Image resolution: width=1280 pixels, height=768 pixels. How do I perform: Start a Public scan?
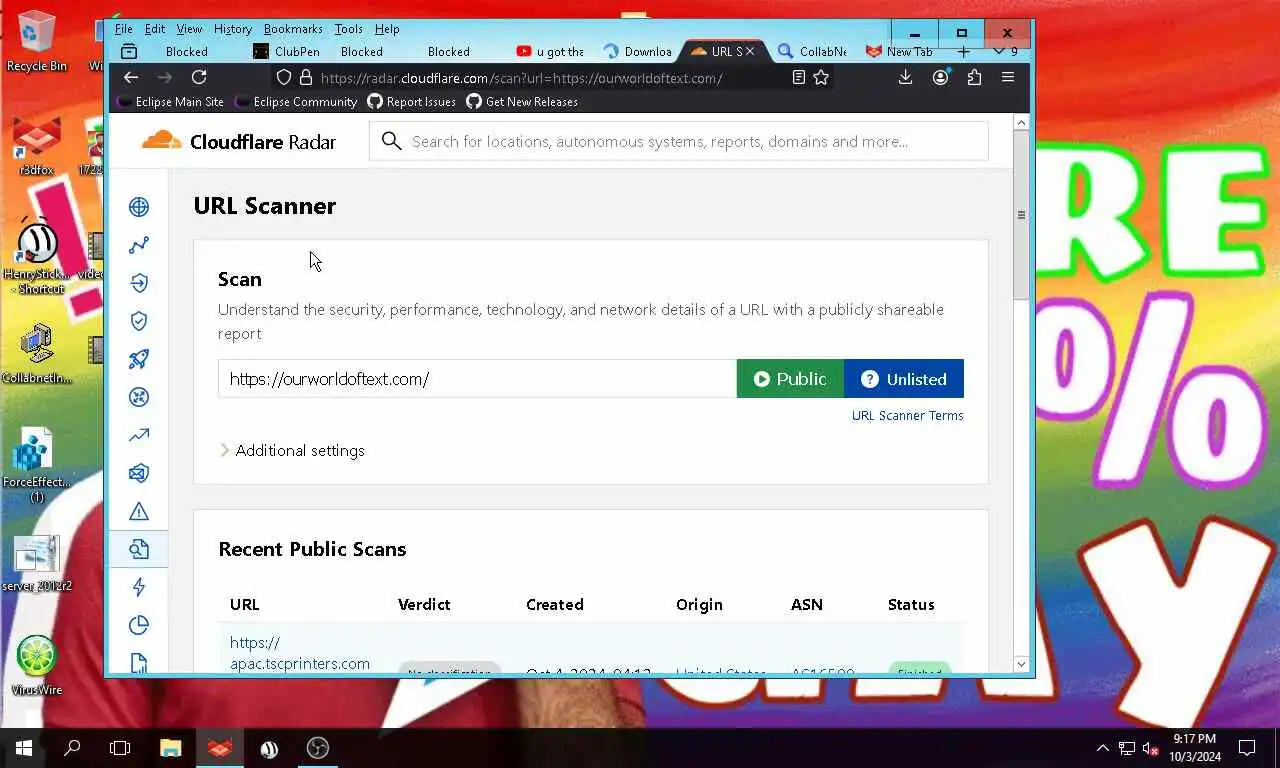coord(790,379)
